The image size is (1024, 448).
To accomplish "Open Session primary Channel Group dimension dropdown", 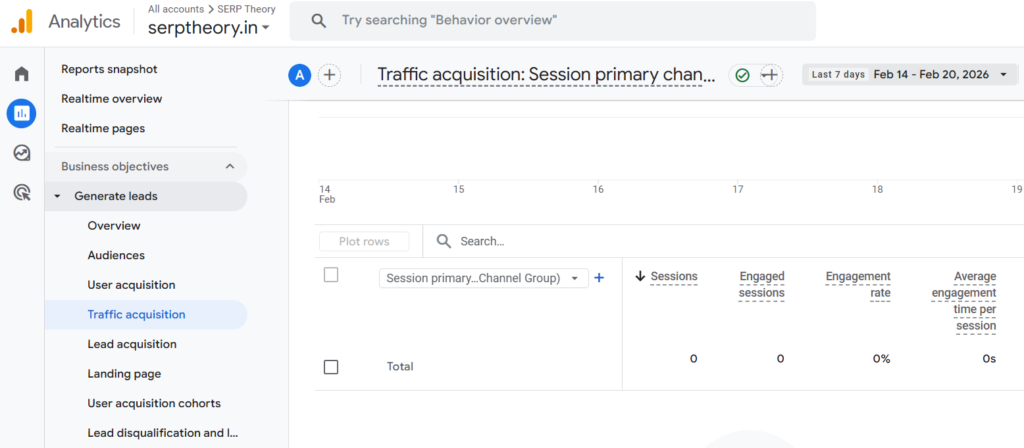I will [x=484, y=279].
